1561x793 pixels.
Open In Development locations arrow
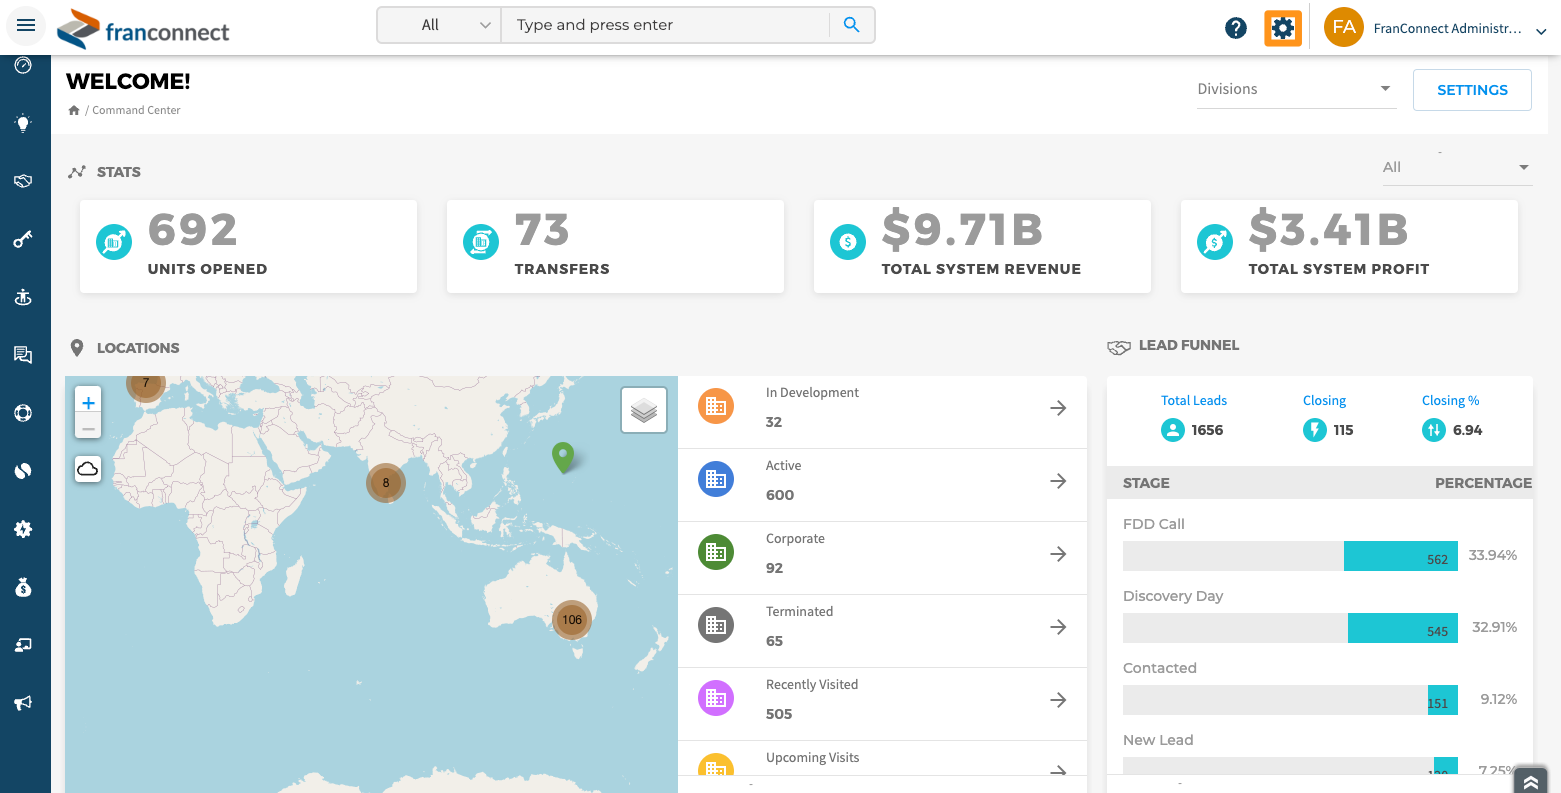click(1058, 408)
